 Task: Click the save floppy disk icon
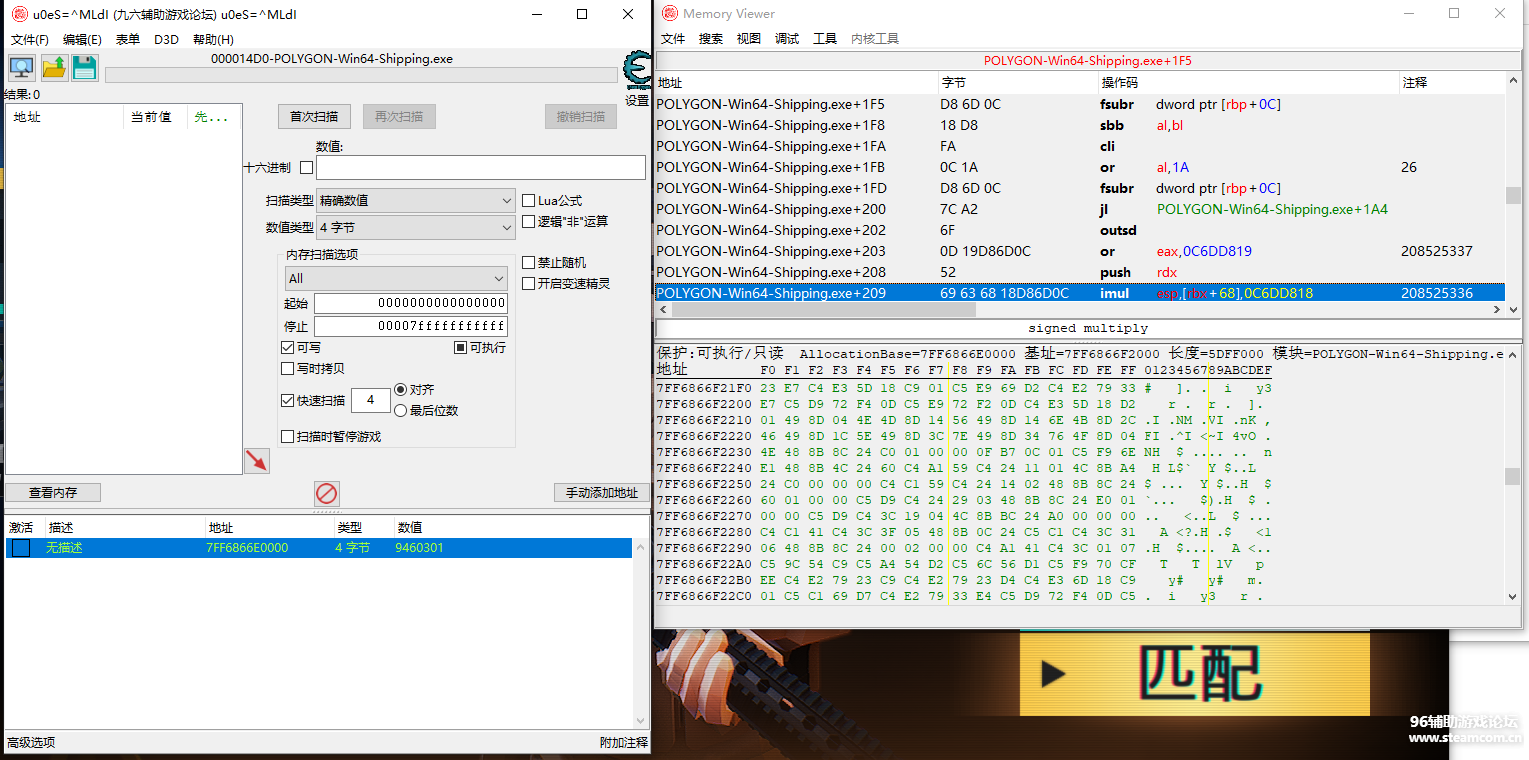pyautogui.click(x=85, y=68)
